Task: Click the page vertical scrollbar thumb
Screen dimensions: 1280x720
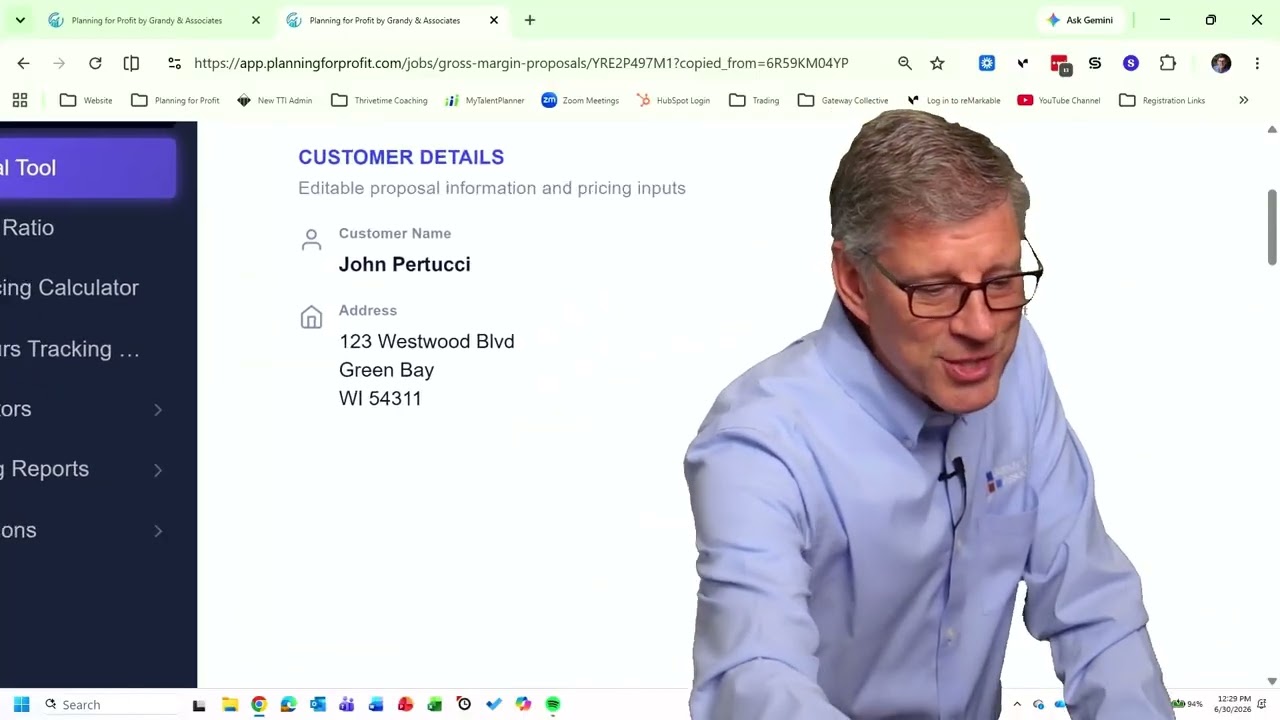Action: (x=1272, y=227)
